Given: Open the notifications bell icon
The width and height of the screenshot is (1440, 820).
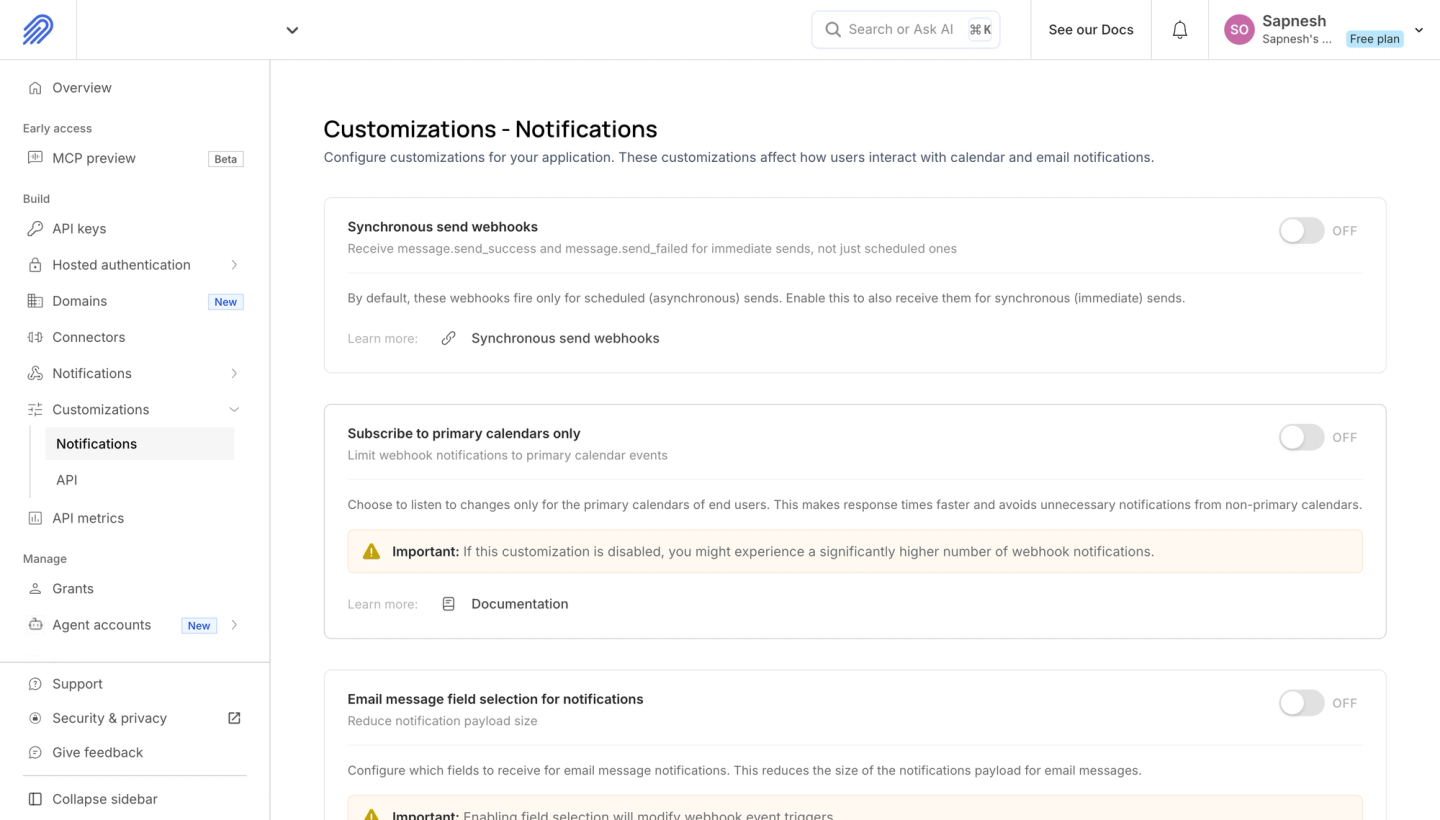Looking at the screenshot, I should (1180, 30).
